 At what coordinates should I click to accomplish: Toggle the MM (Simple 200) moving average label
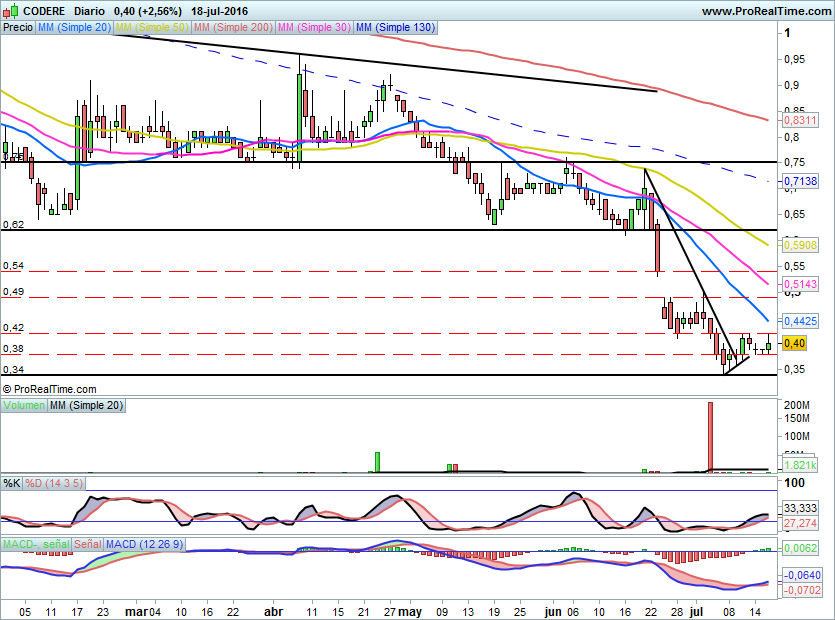point(232,28)
